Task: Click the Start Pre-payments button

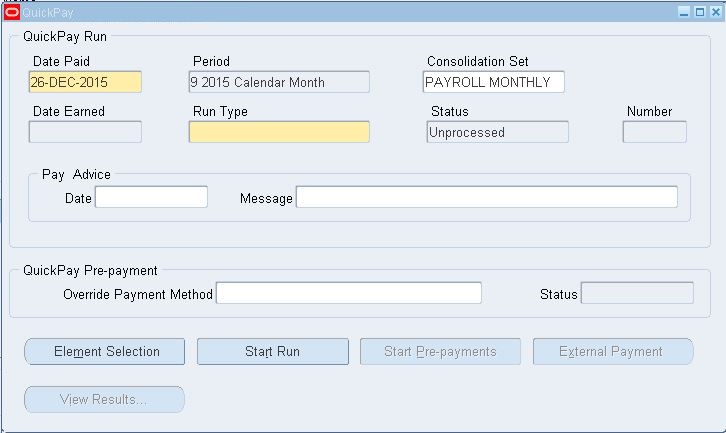Action: (x=440, y=351)
